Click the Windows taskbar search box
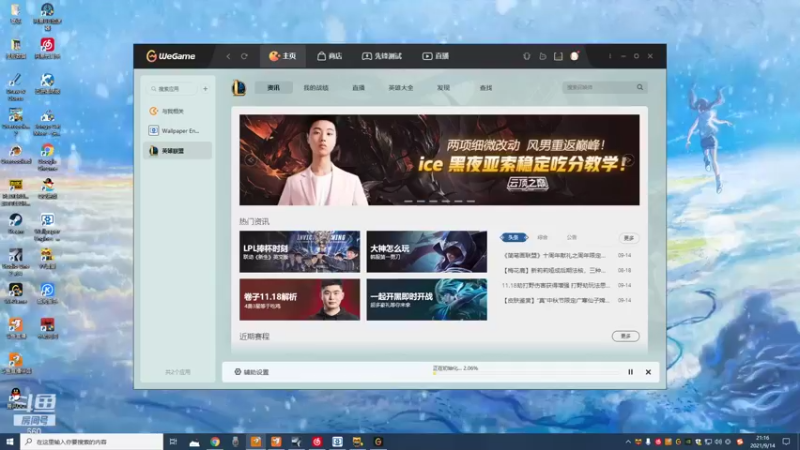Viewport: 800px width, 450px height. click(92, 441)
